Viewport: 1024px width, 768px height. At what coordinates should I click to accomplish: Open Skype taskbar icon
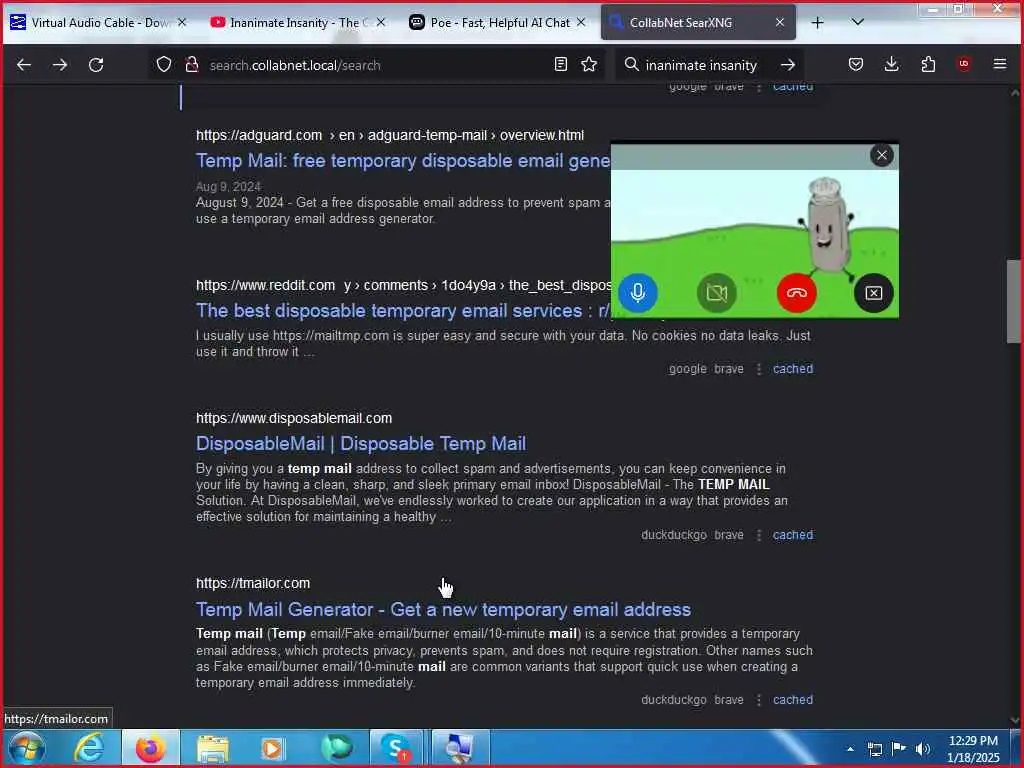(396, 748)
